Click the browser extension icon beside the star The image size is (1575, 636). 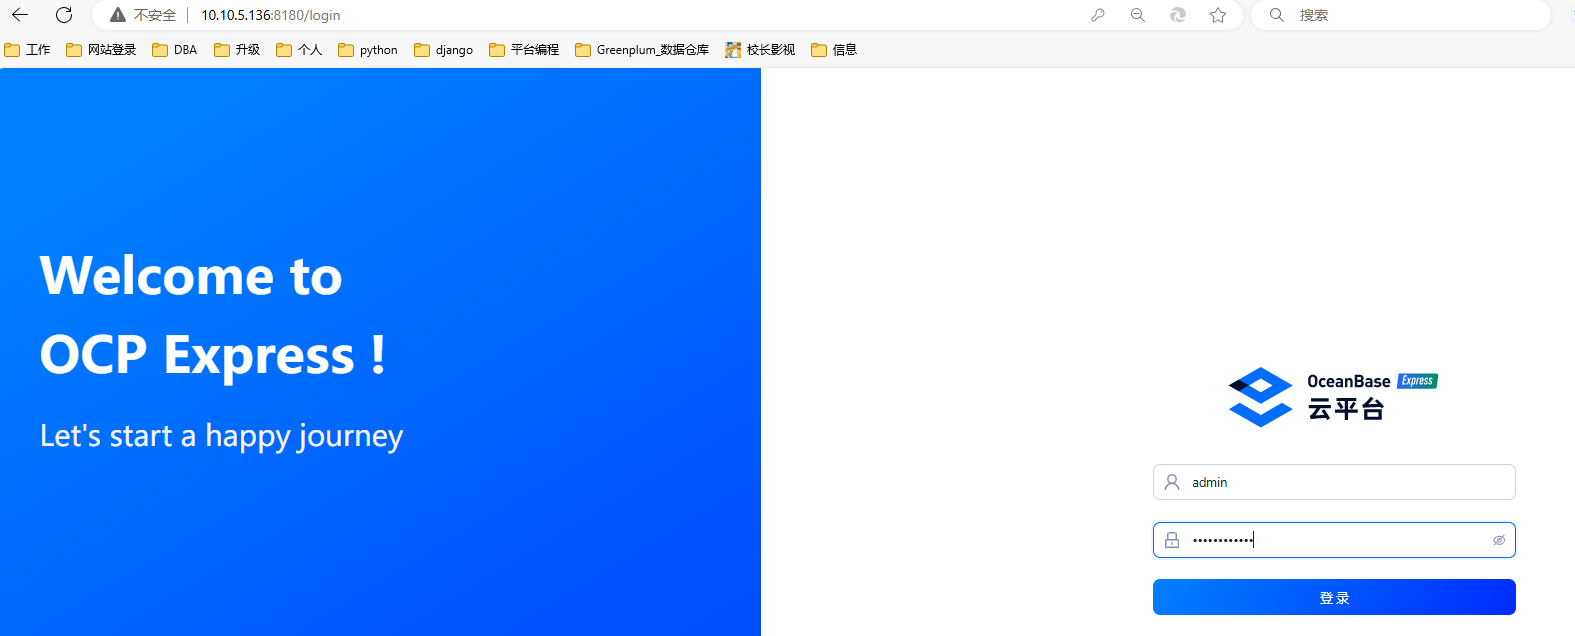tap(1178, 15)
